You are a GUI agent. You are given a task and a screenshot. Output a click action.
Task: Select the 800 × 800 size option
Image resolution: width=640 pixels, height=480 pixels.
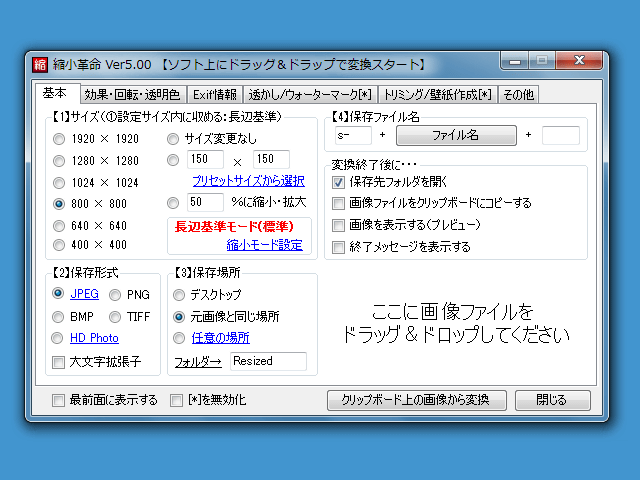[x=59, y=204]
